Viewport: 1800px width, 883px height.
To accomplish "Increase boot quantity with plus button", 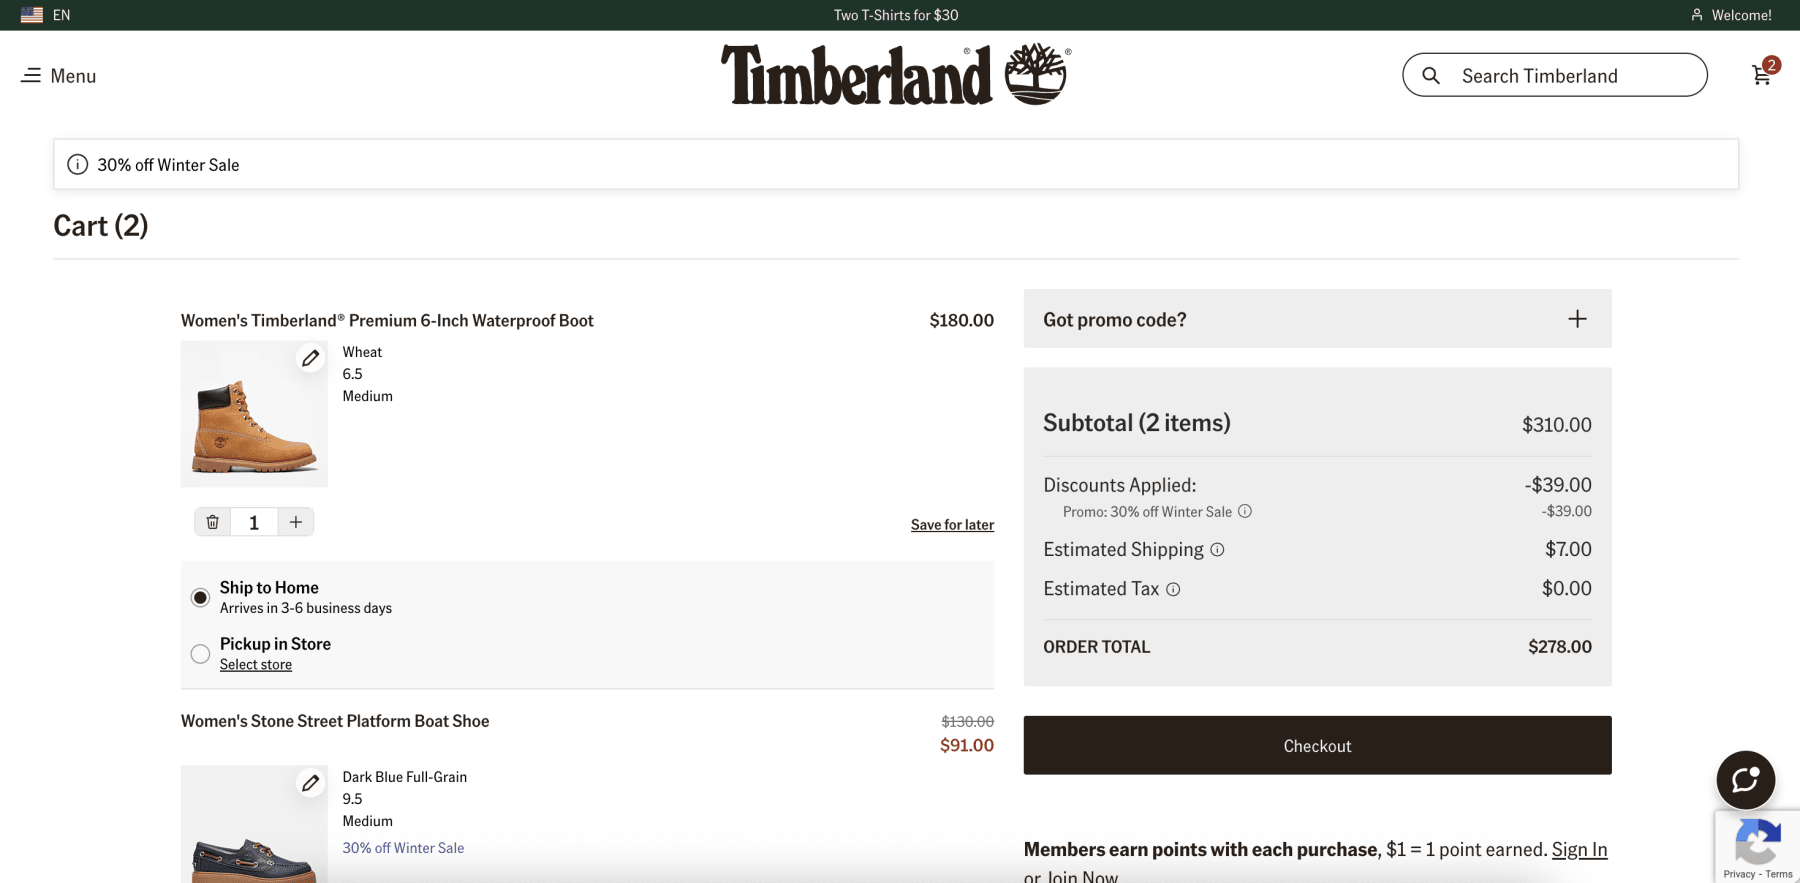I will coord(296,522).
